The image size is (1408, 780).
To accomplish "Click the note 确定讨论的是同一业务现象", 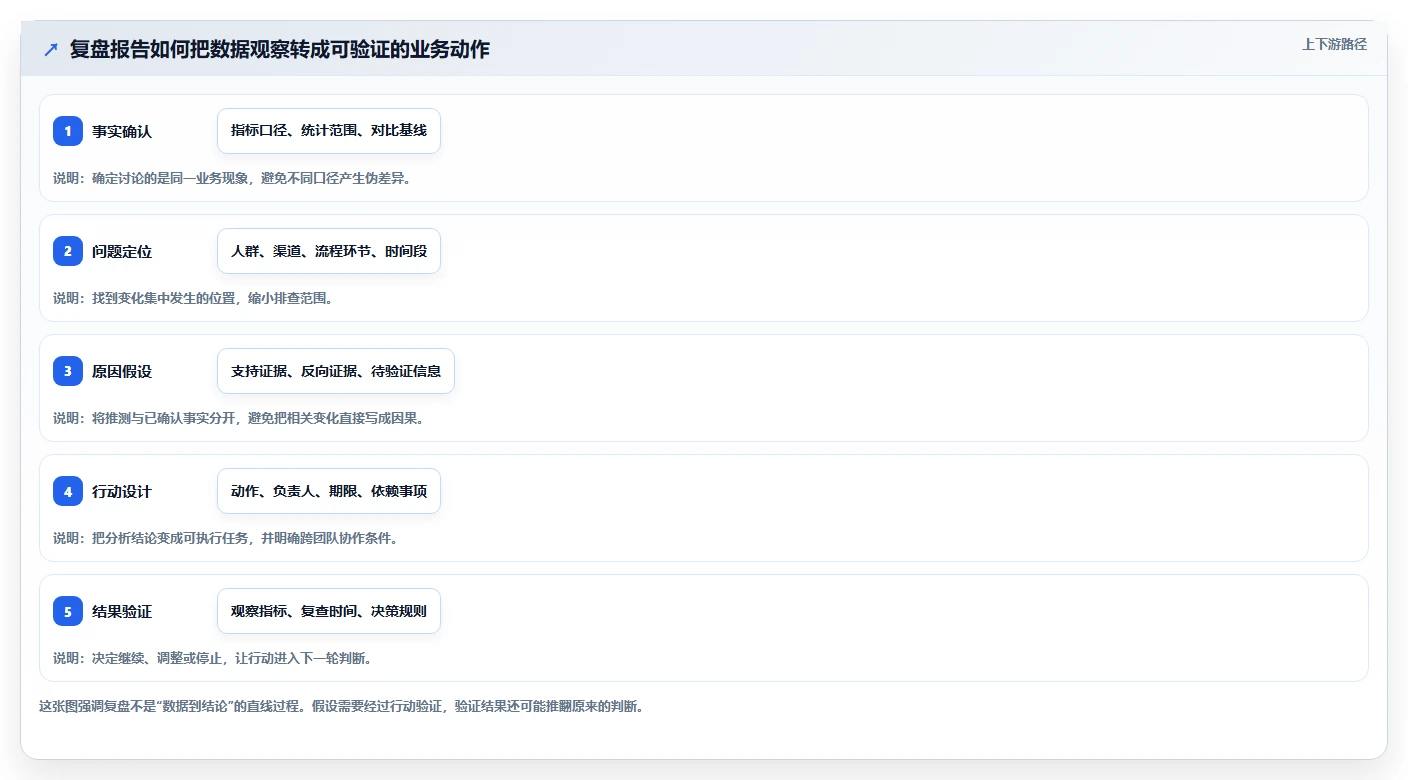I will click(232, 178).
